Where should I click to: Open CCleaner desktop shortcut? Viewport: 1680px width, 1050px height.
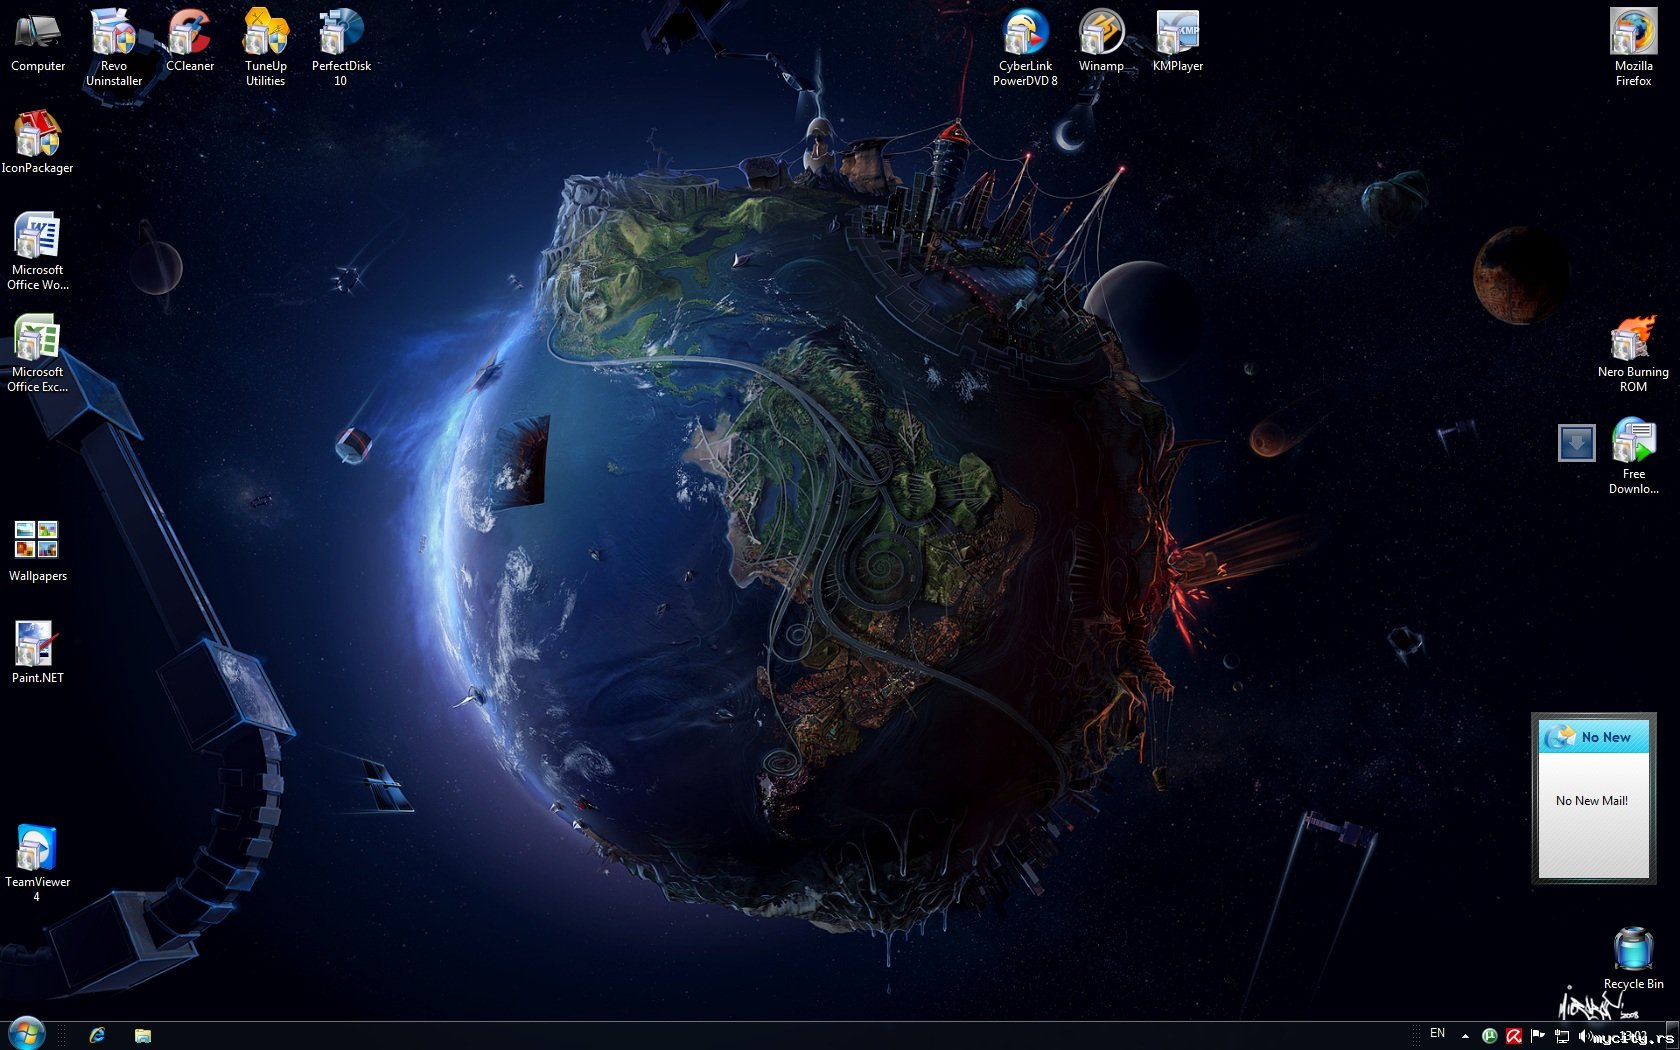[190, 42]
